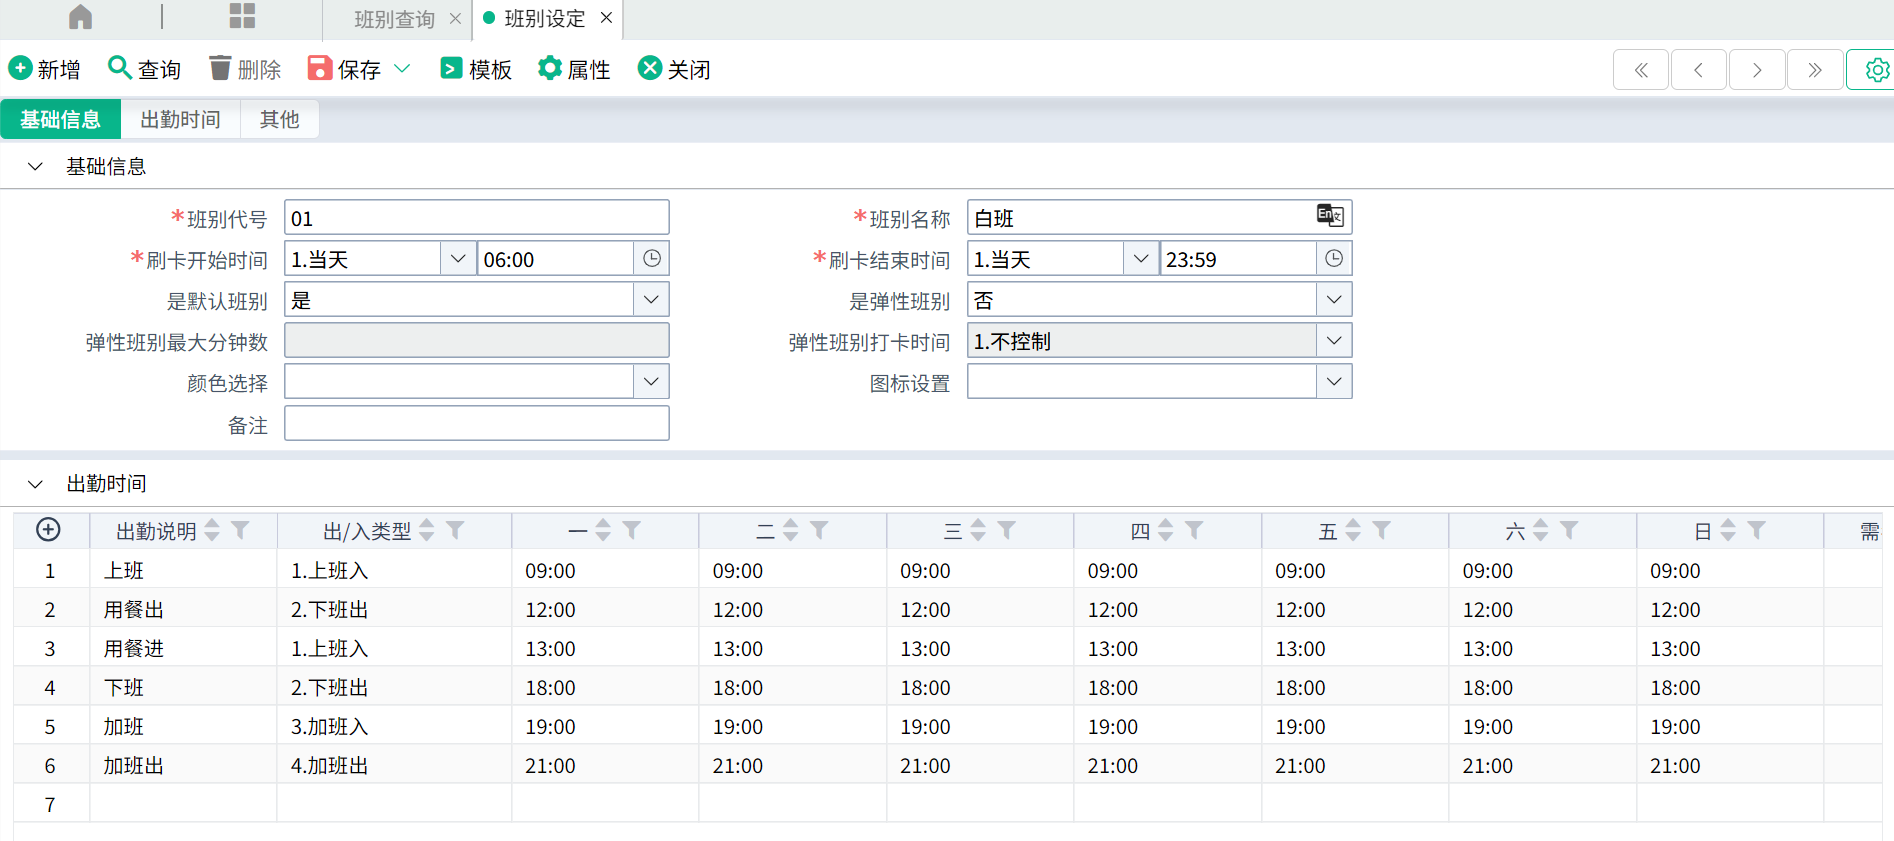
Task: Click the 新增 button
Action: 45,69
